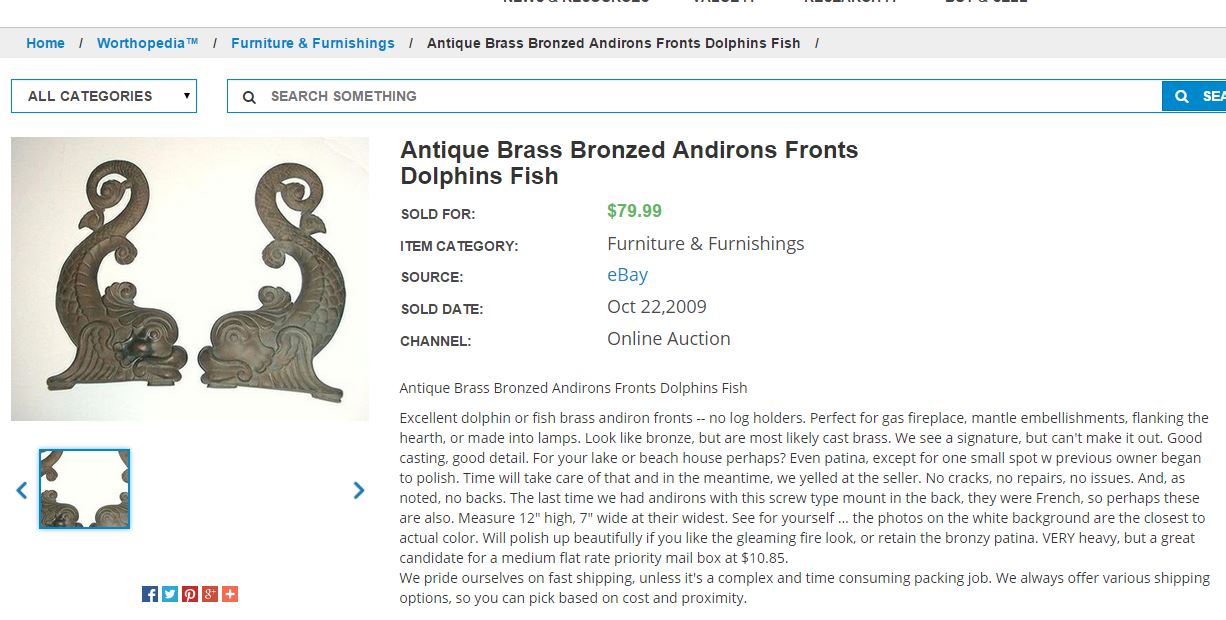This screenshot has width=1226, height=620.
Task: Advance thumbnails with the right arrow
Action: pos(359,490)
